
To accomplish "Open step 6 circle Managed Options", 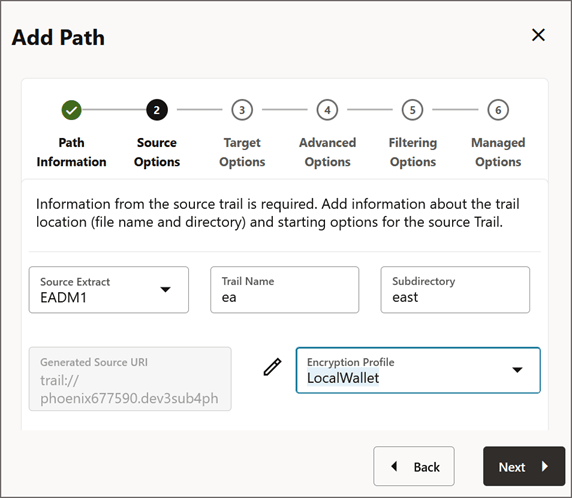I will [498, 110].
